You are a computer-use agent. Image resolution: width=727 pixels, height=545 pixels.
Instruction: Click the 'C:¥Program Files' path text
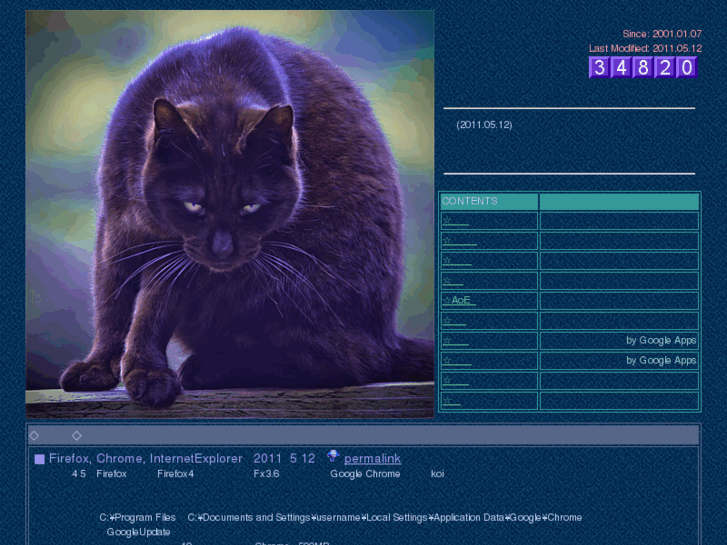[137, 518]
